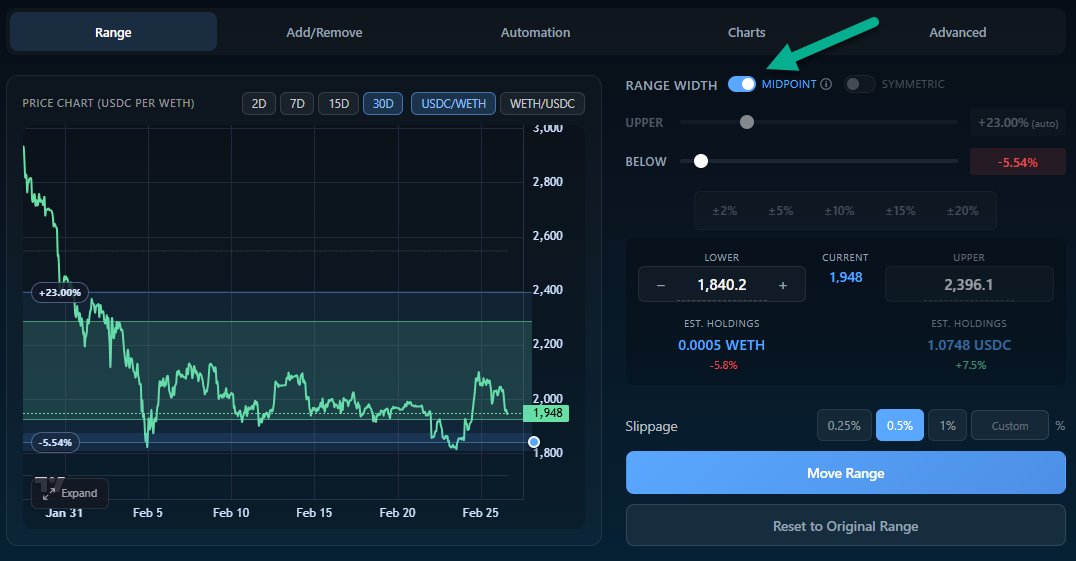Click the 0.0005 WETH holdings value
The width and height of the screenshot is (1076, 561).
pyautogui.click(x=721, y=345)
